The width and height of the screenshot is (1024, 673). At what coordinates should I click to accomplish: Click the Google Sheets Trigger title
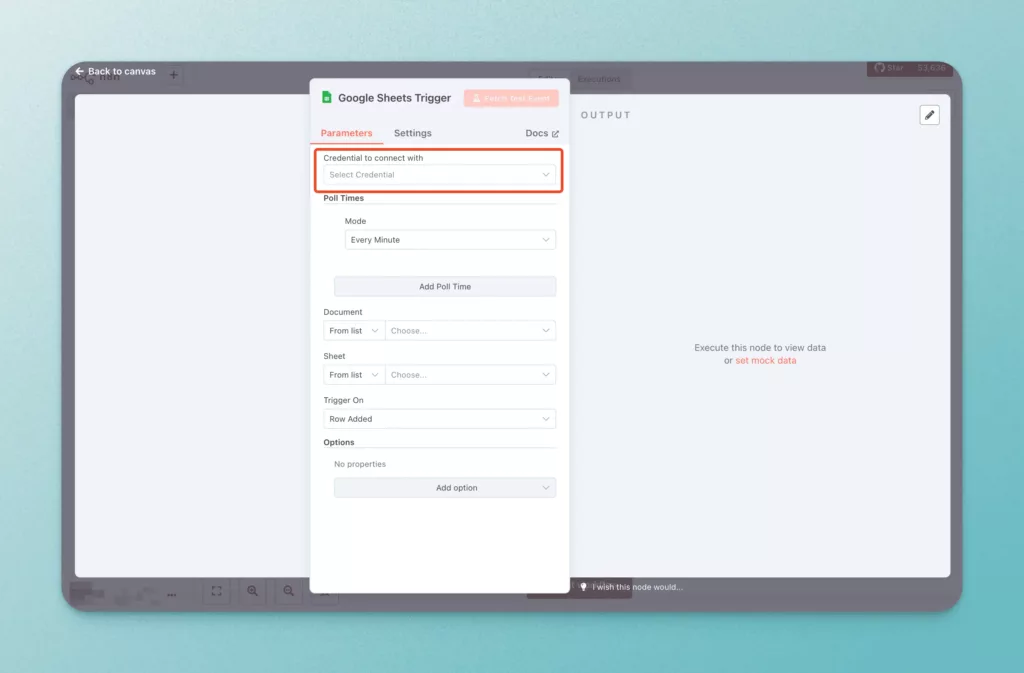tap(394, 98)
